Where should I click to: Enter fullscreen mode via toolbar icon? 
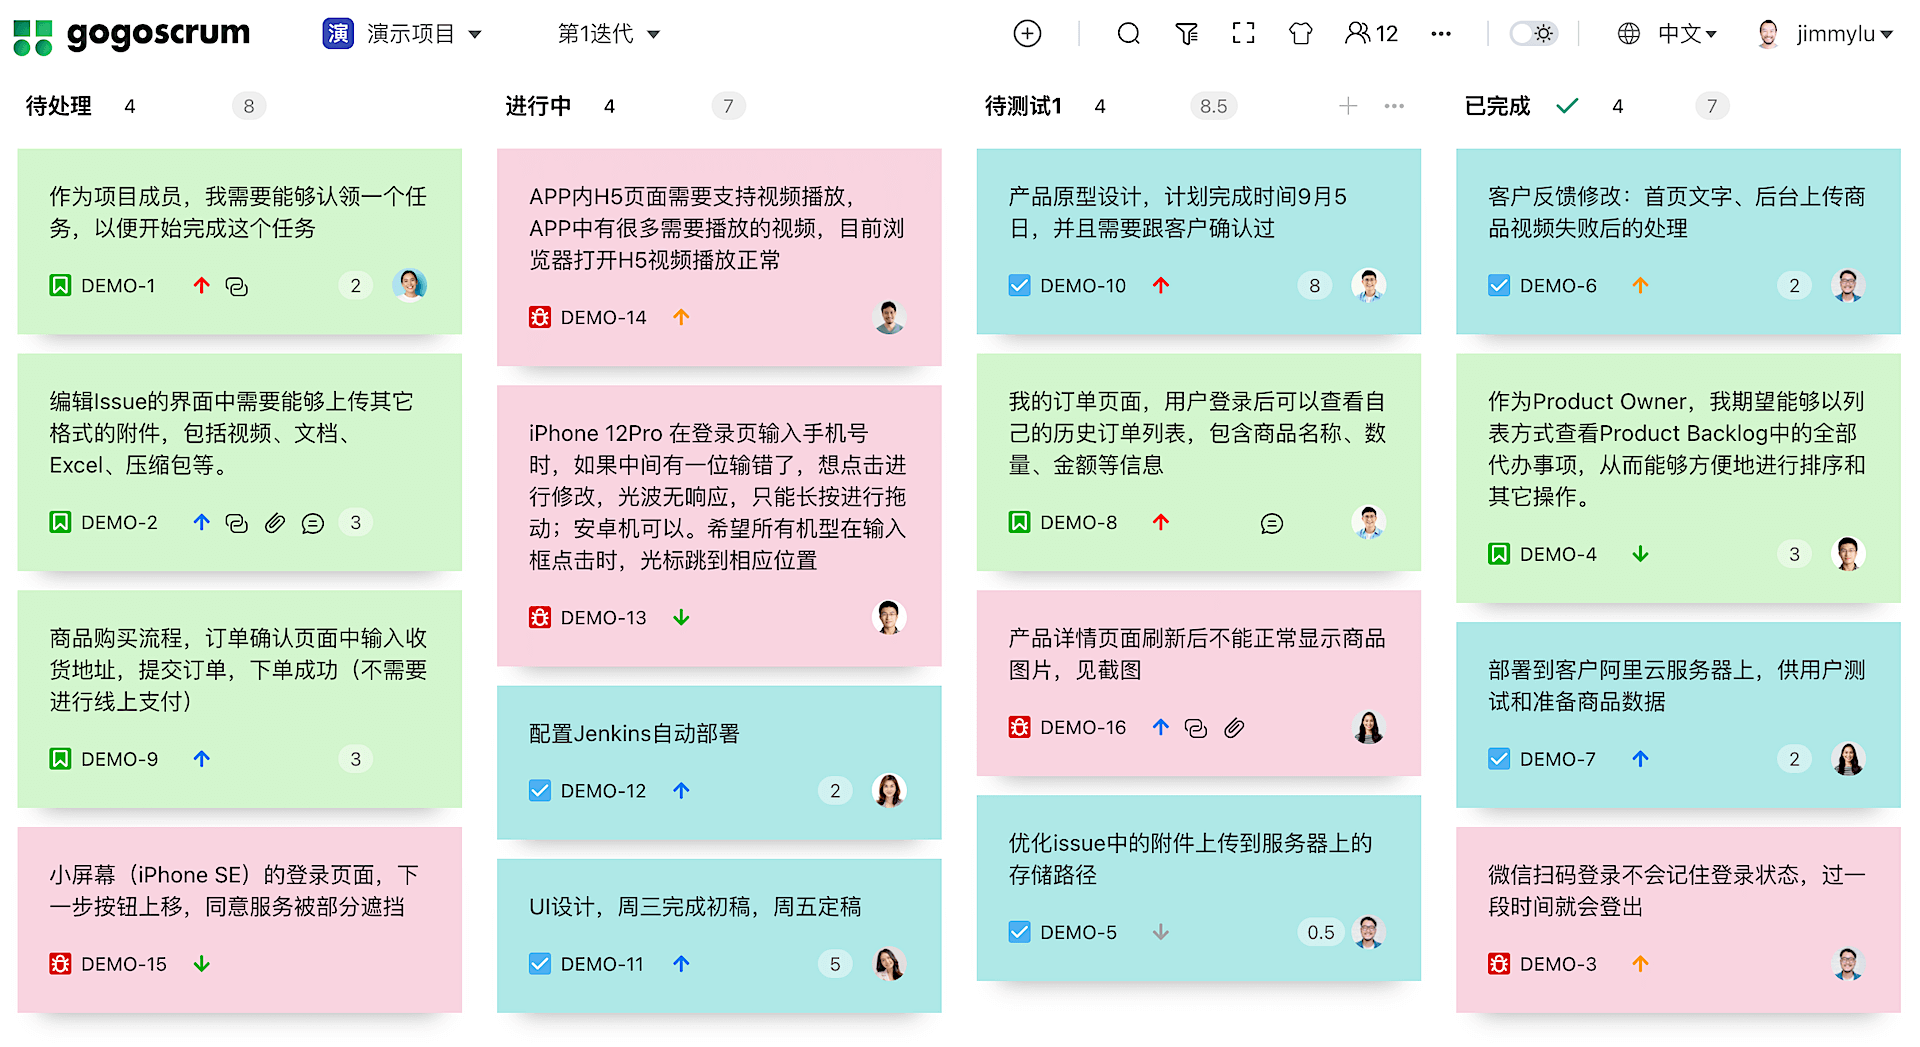click(1243, 34)
